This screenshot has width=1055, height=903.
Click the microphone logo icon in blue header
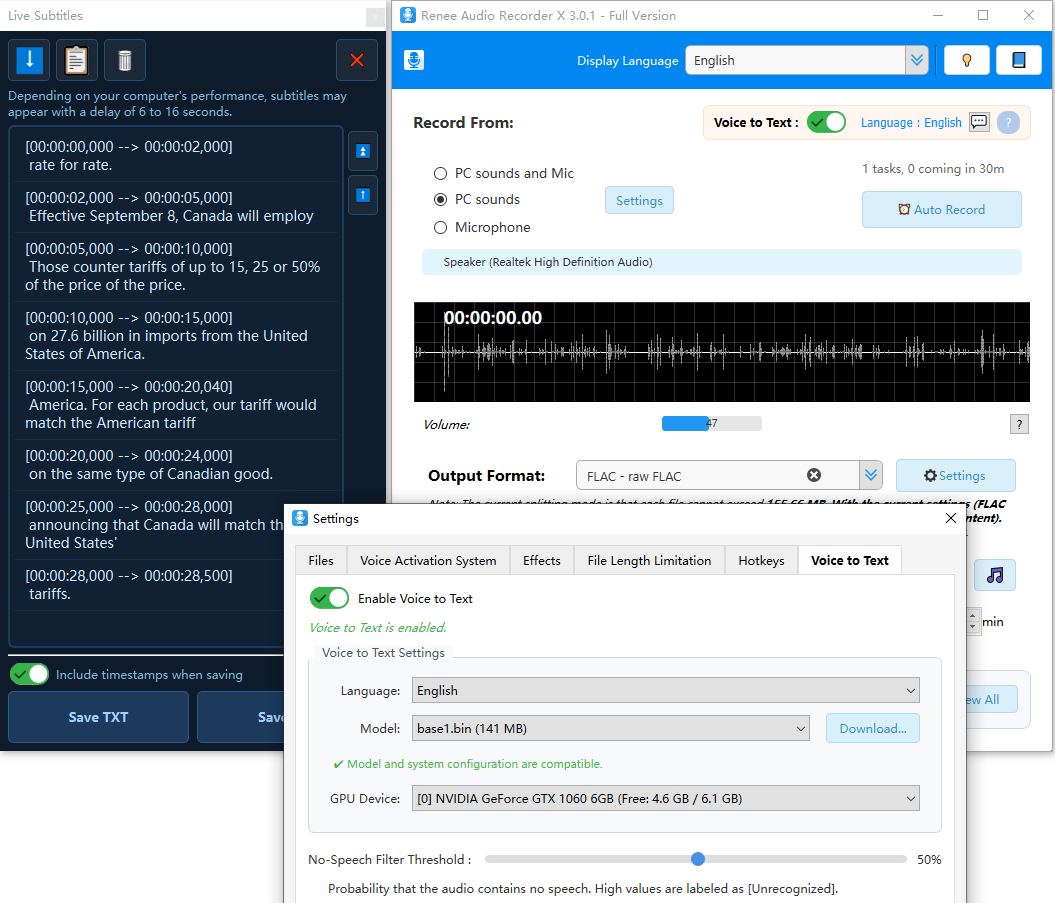click(x=414, y=60)
